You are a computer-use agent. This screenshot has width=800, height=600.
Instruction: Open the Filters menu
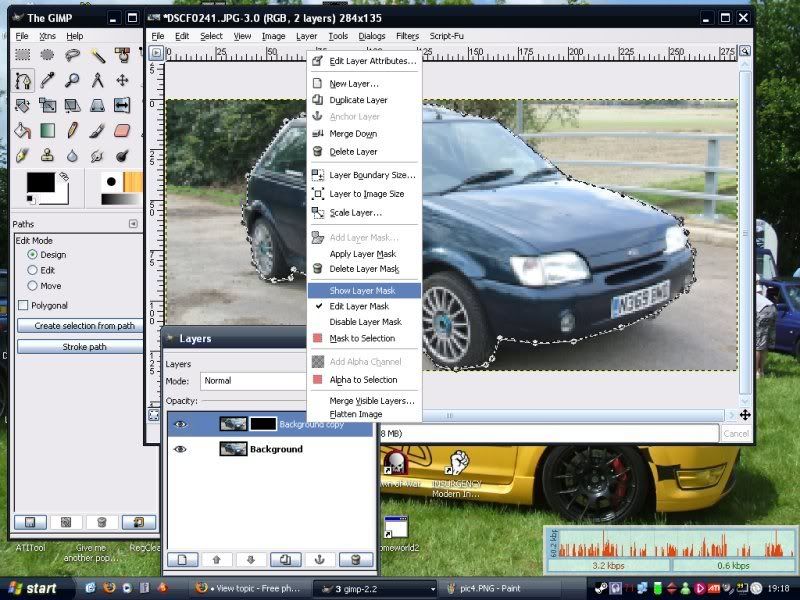[407, 36]
